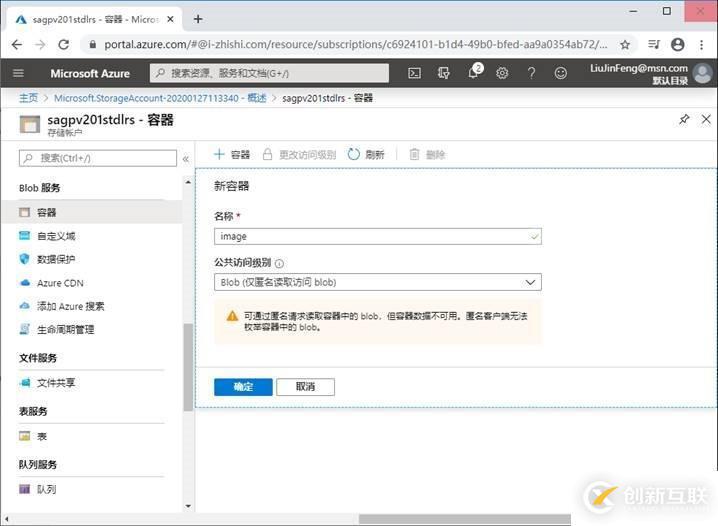Open the Azure portal hamburger menu
Screen dimensions: 718x526
point(18,73)
